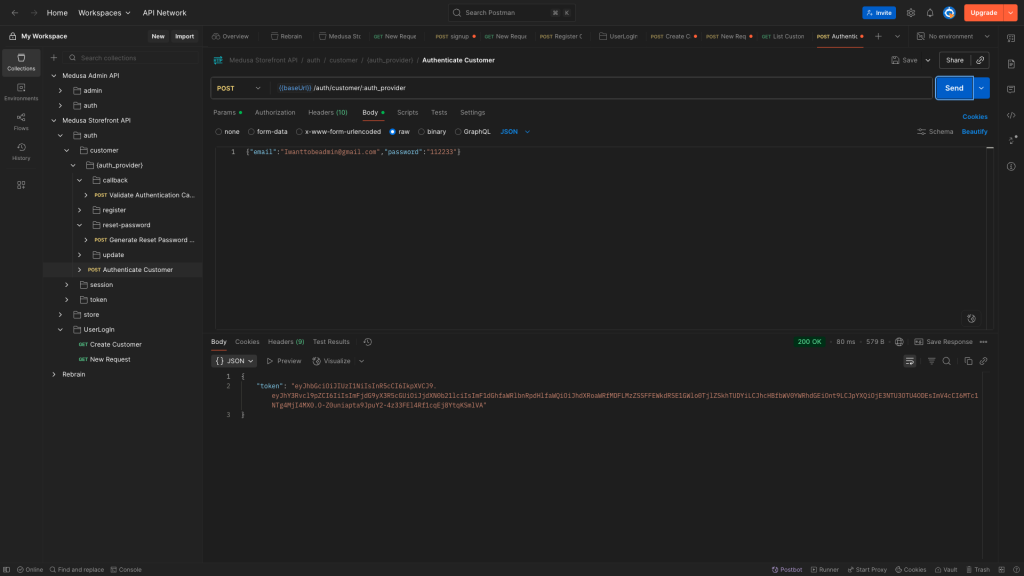
Task: Open the No environment selector
Action: pyautogui.click(x=953, y=37)
